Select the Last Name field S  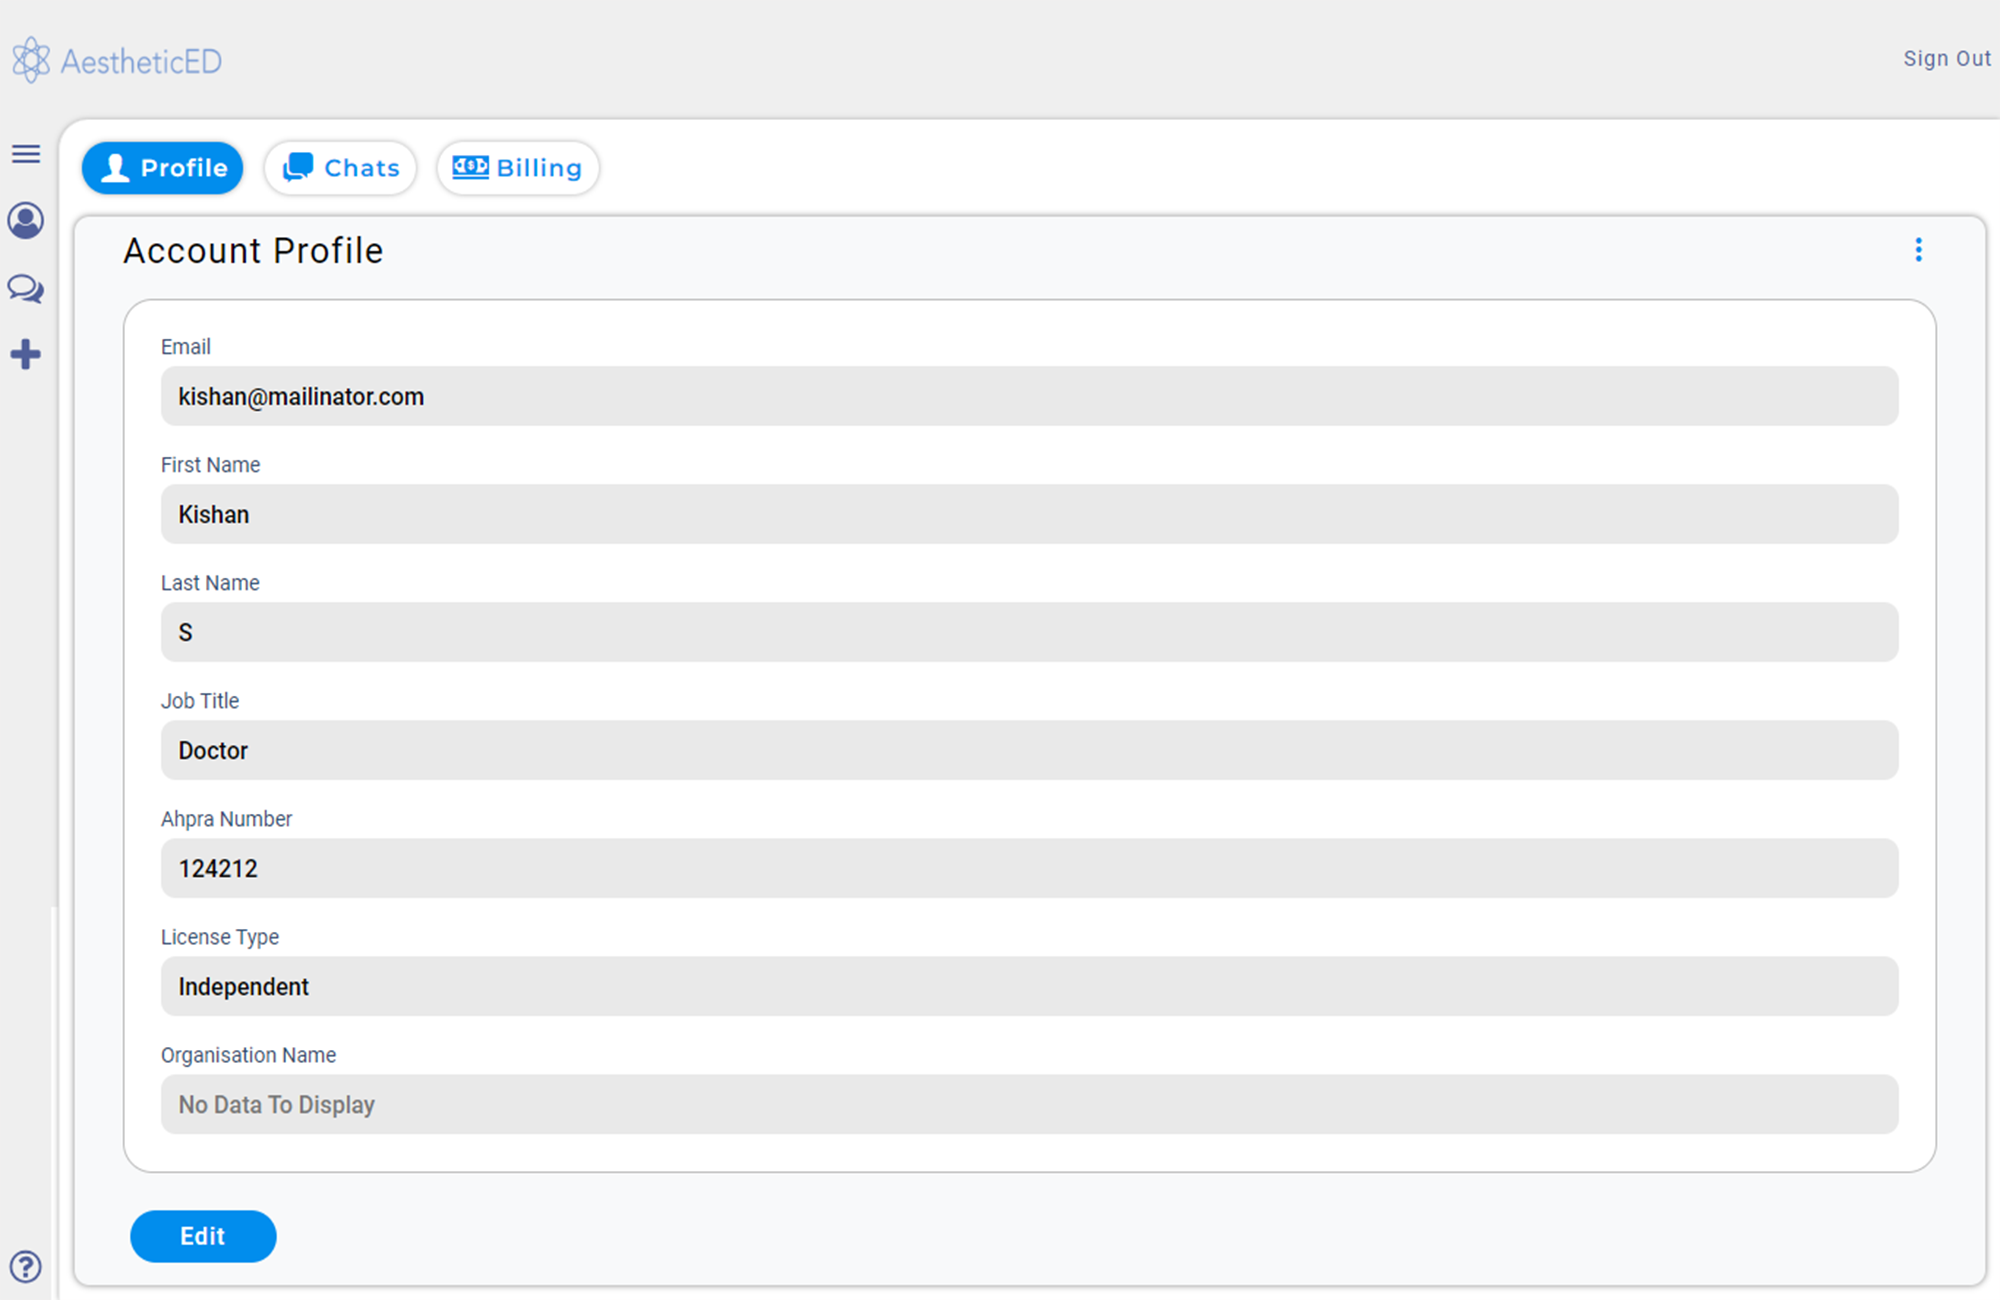[1030, 632]
